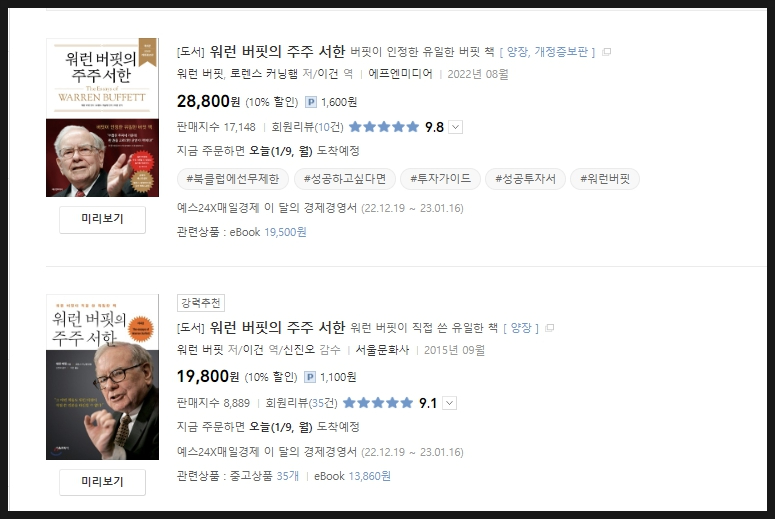The width and height of the screenshot is (775, 519).
Task: Click the P point icon next to 1,100원
Action: [309, 377]
